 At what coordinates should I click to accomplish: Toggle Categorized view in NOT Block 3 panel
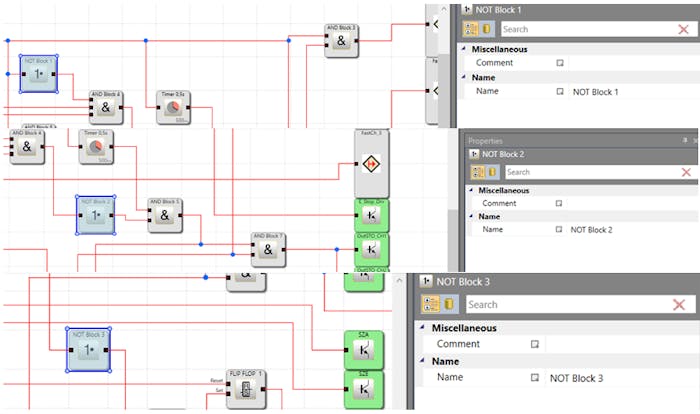tap(431, 304)
